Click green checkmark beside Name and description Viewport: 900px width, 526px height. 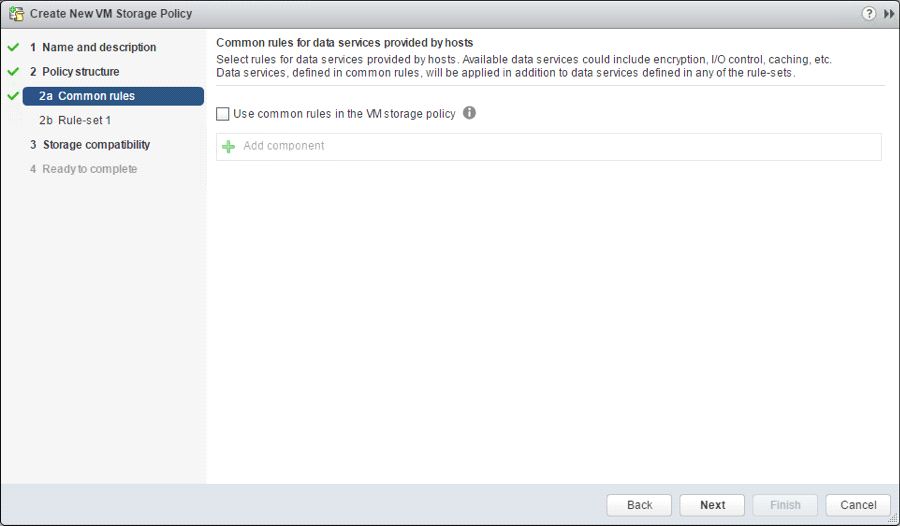13,47
